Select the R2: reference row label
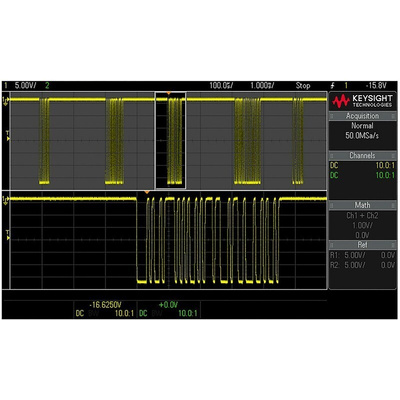This screenshot has height=400, width=400. click(335, 265)
